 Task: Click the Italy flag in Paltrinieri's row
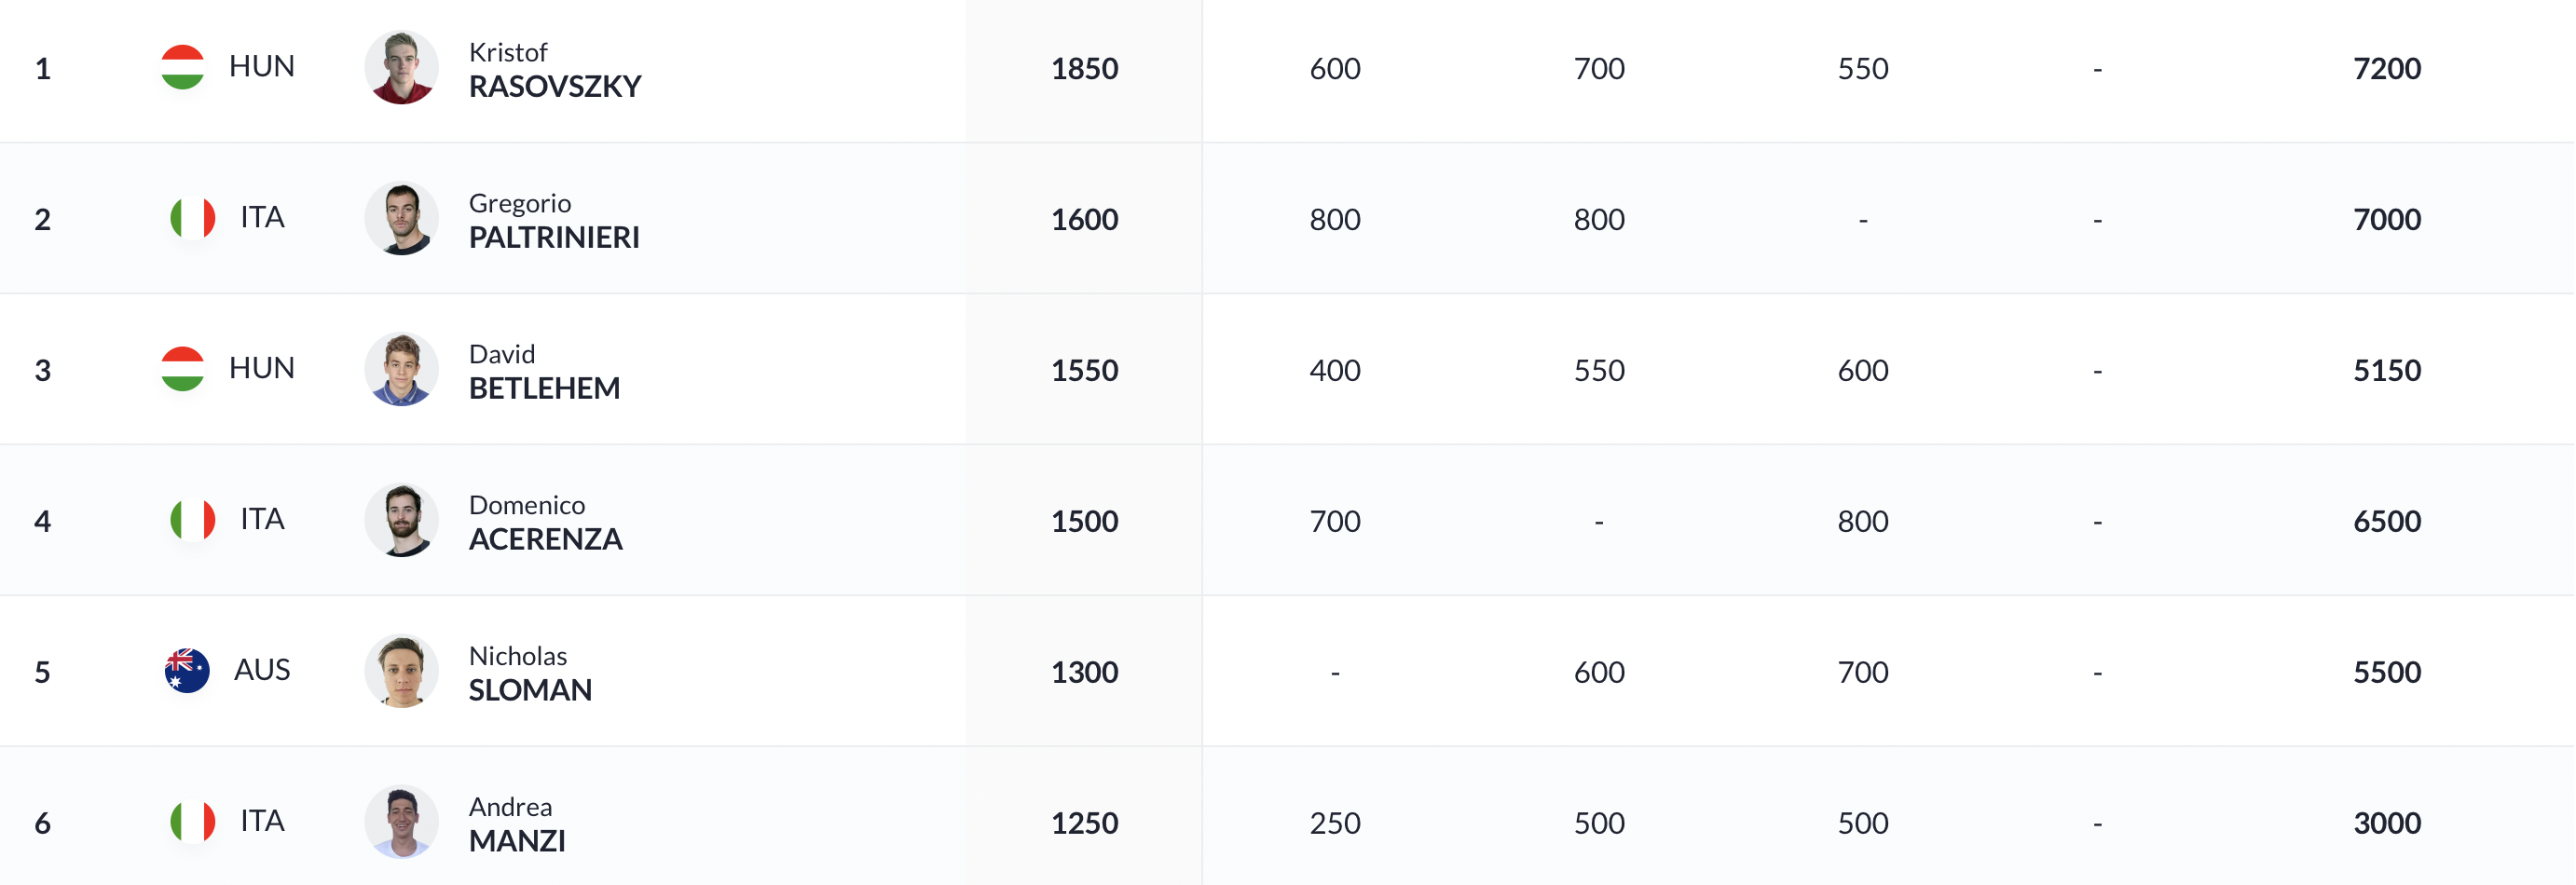193,218
